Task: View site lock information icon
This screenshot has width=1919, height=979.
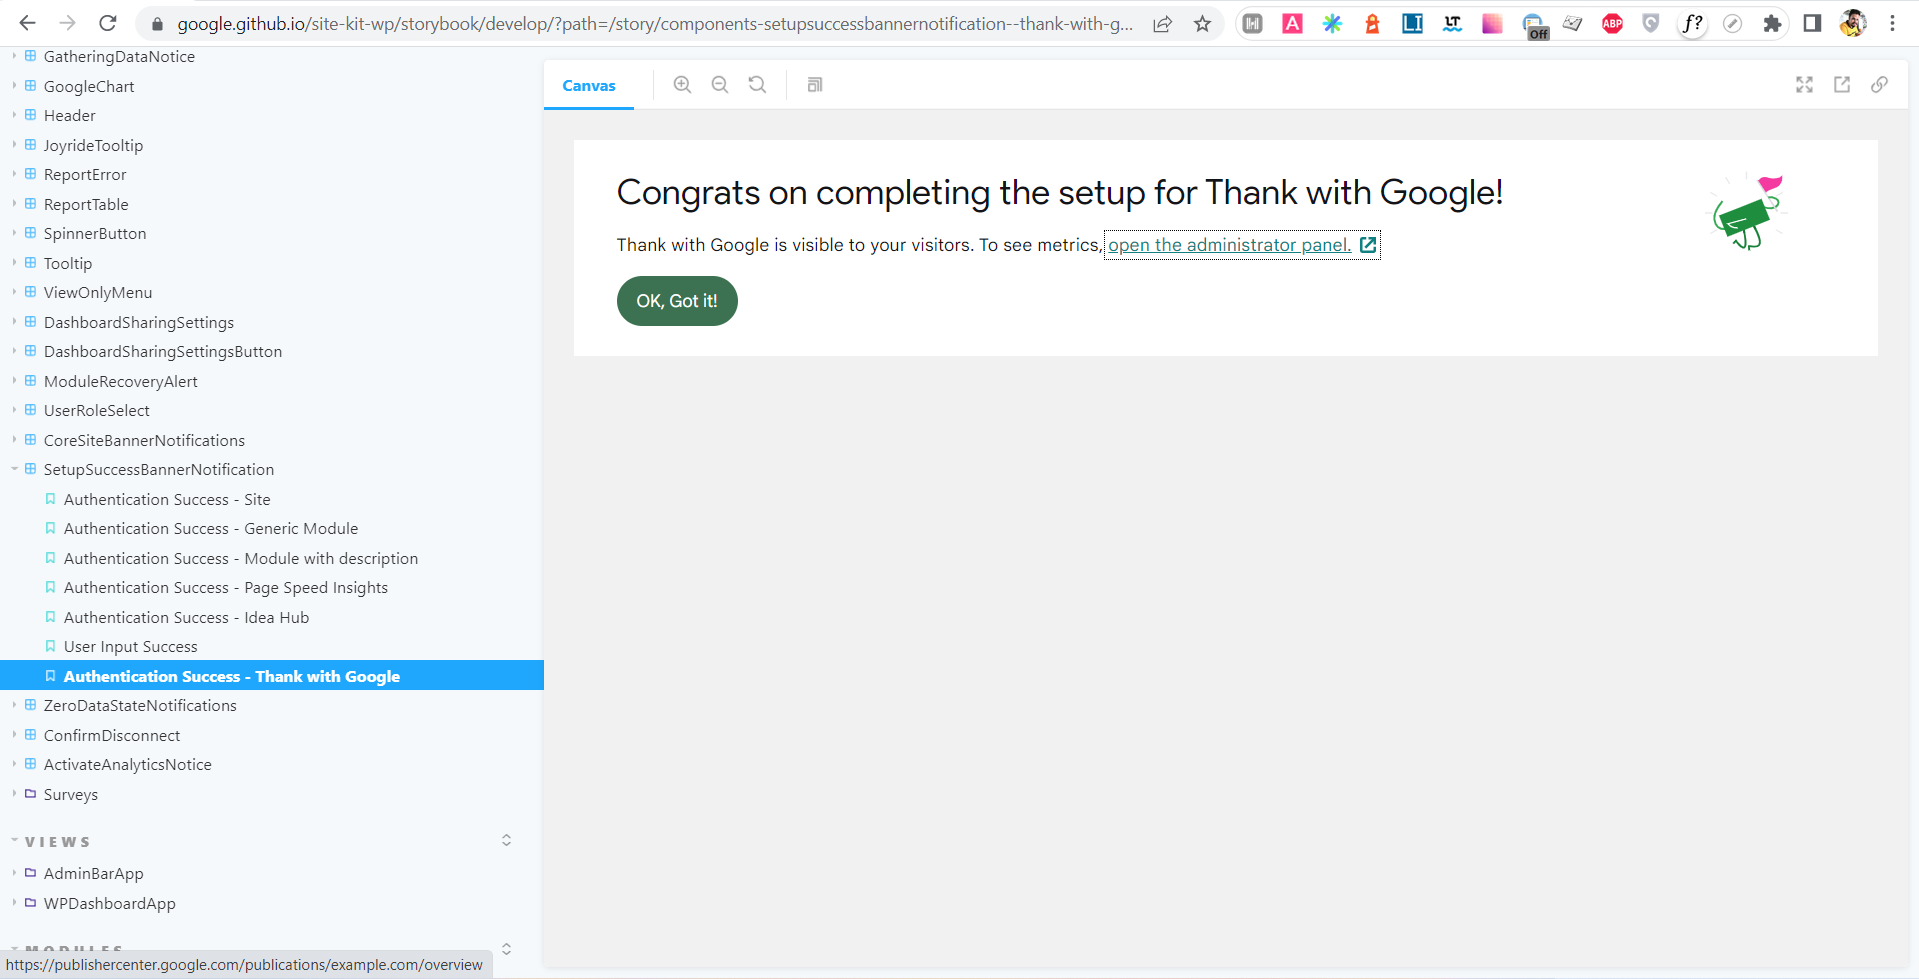Action: click(157, 24)
